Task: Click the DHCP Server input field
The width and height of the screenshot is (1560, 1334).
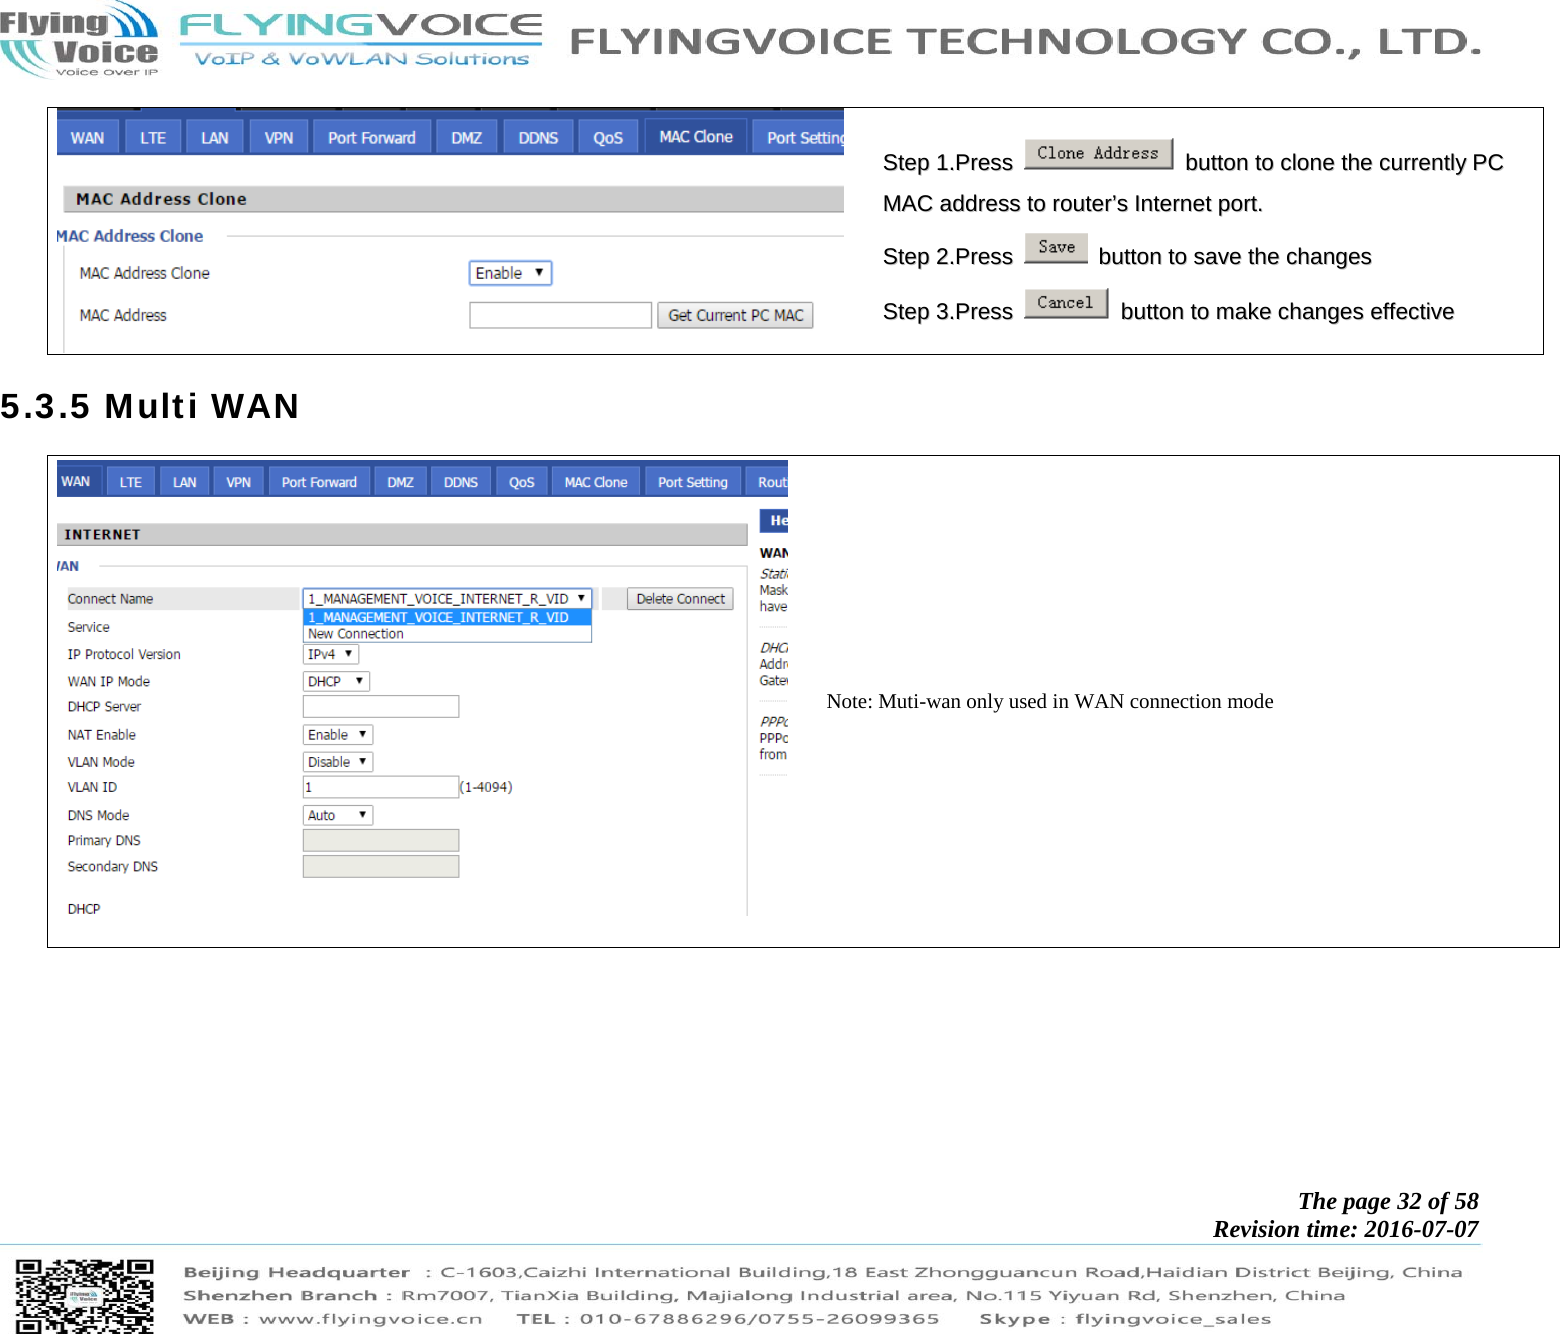Action: tap(381, 706)
